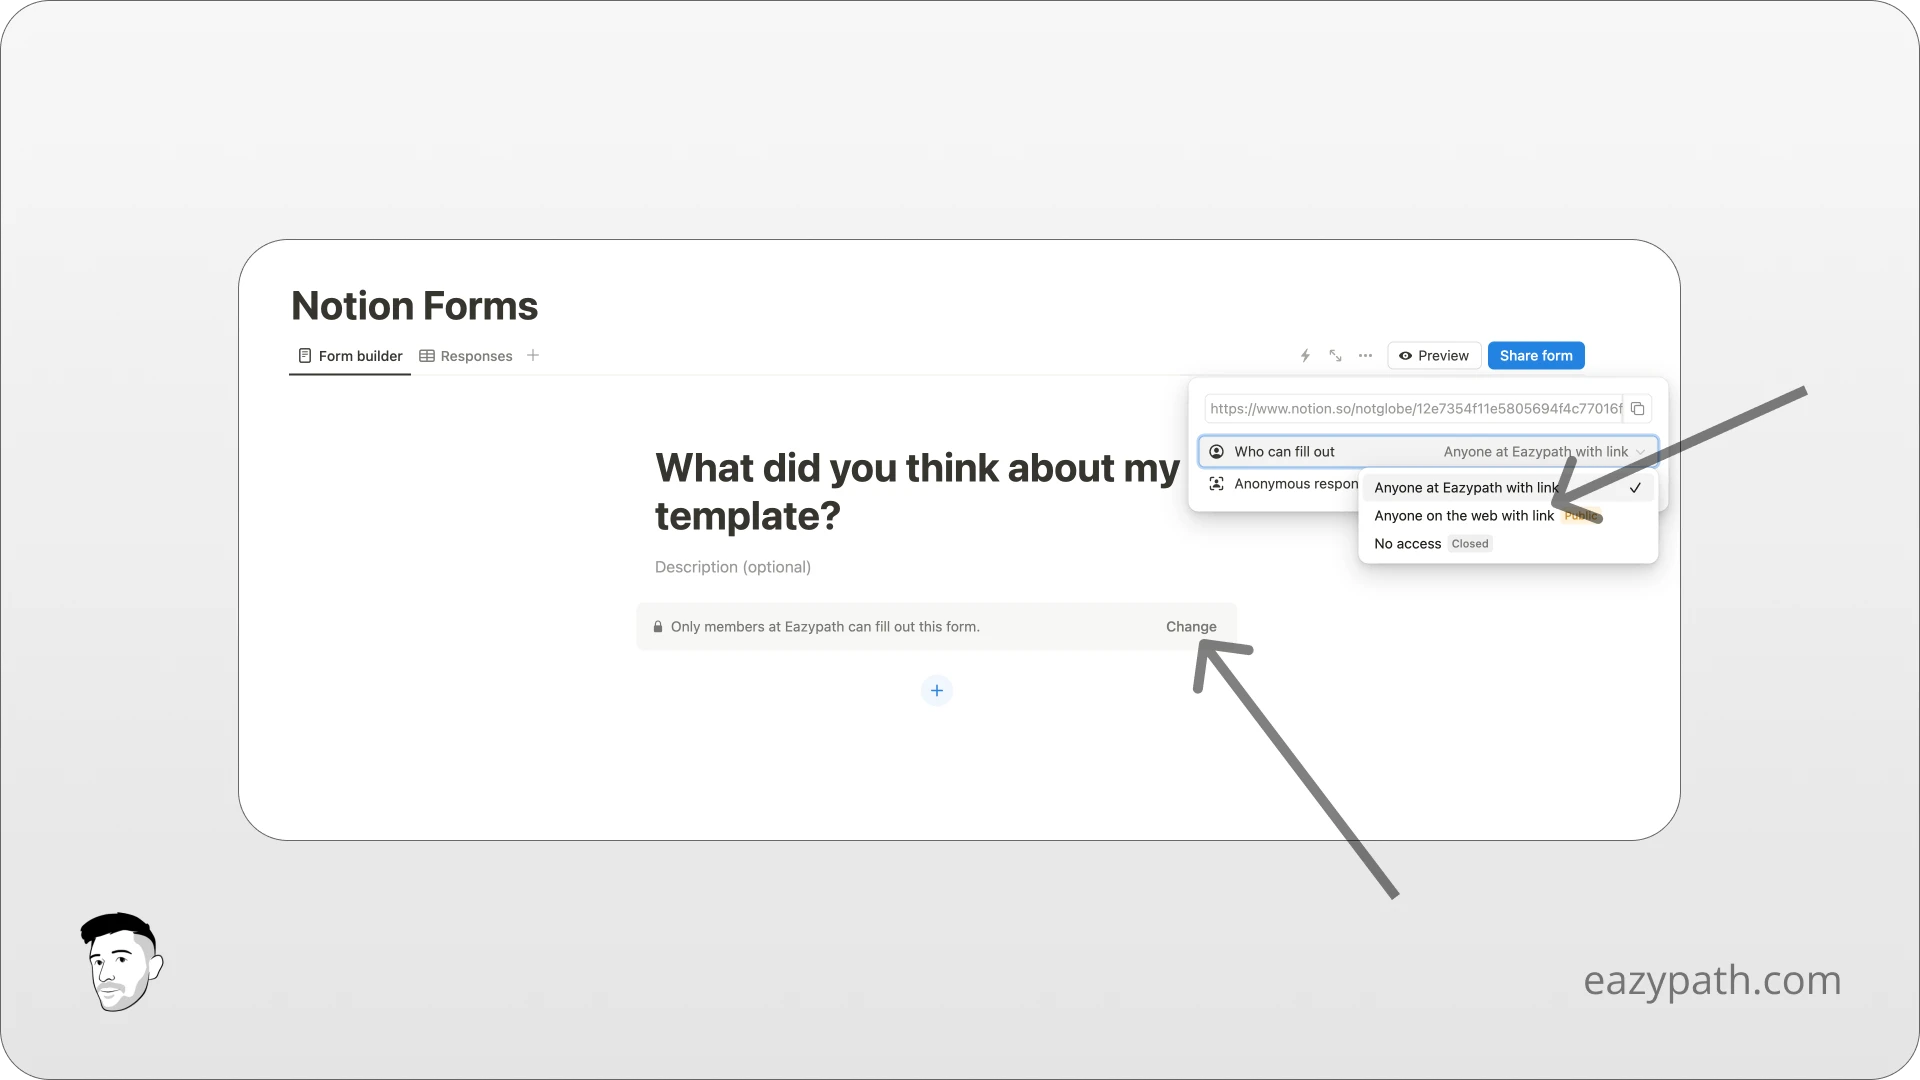This screenshot has height=1080, width=1920.
Task: Choose 'No access' to close the form
Action: [1406, 543]
